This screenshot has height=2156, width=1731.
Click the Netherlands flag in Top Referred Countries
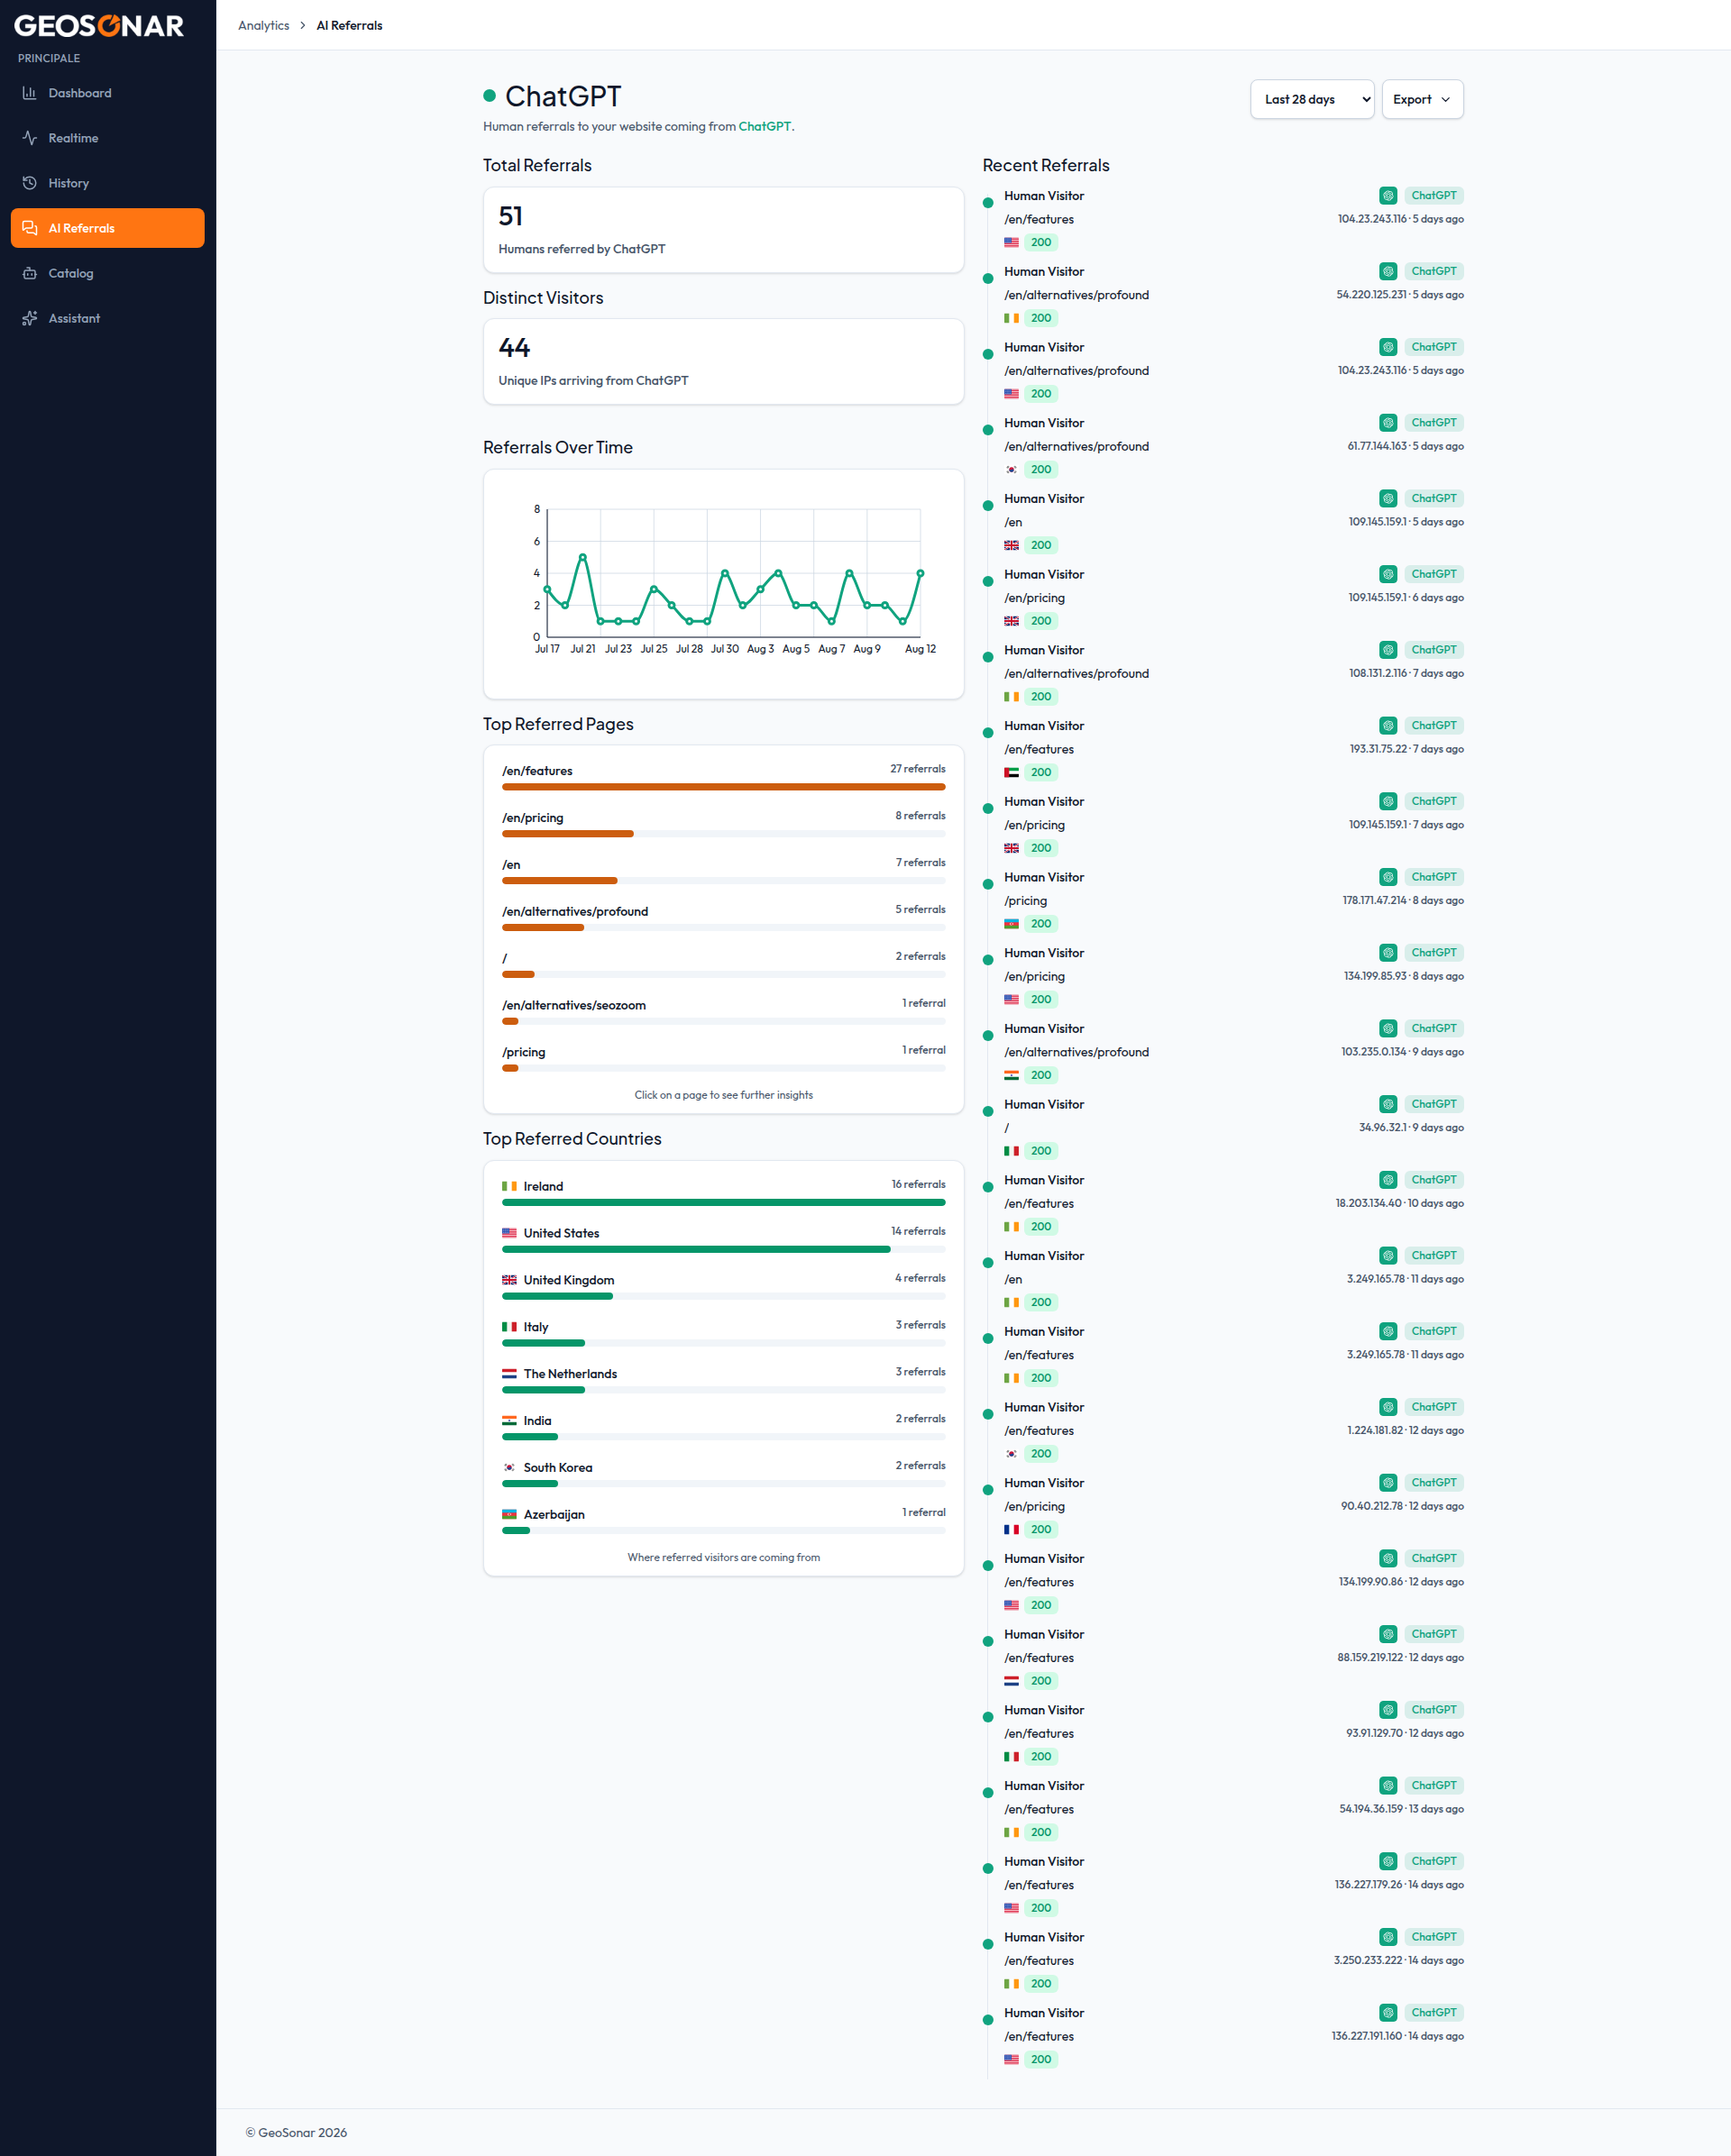click(x=509, y=1374)
